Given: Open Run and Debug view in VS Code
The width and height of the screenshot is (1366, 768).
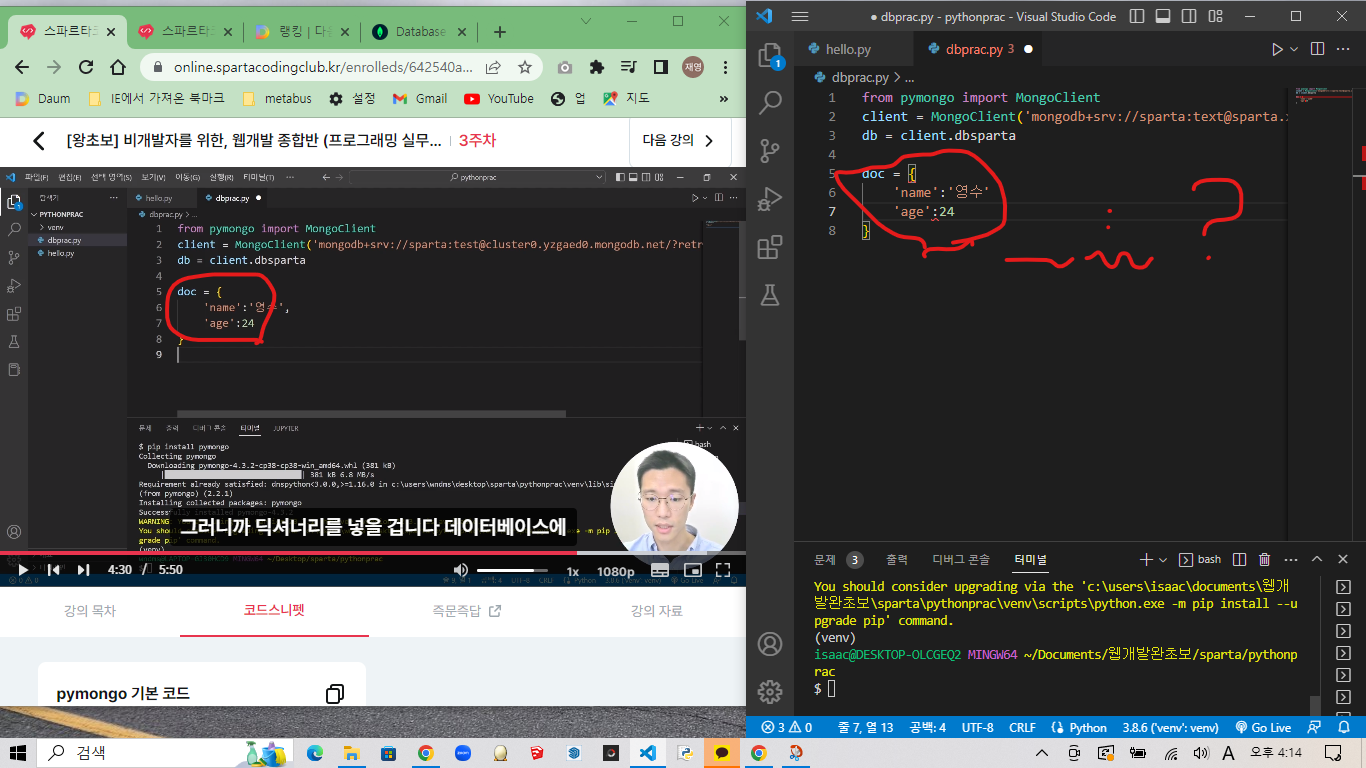Looking at the screenshot, I should 770,198.
